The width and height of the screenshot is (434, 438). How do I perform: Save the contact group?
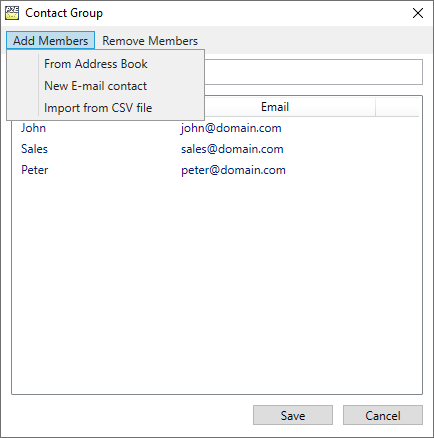[x=293, y=415]
